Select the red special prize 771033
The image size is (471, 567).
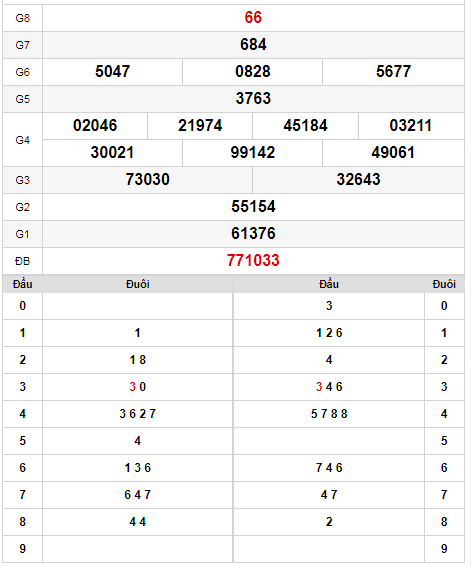[x=253, y=260]
